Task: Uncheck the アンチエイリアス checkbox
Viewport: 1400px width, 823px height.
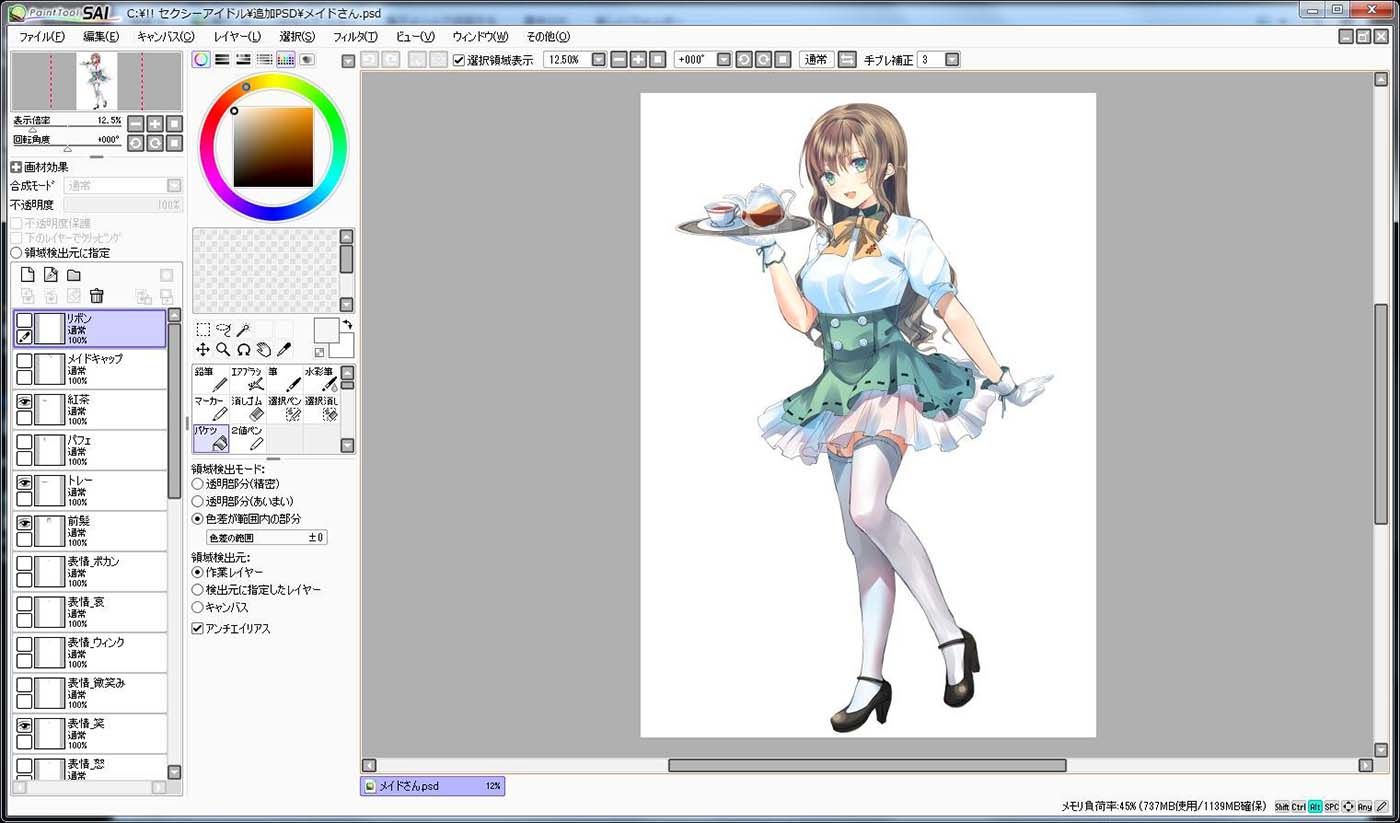Action: (197, 629)
